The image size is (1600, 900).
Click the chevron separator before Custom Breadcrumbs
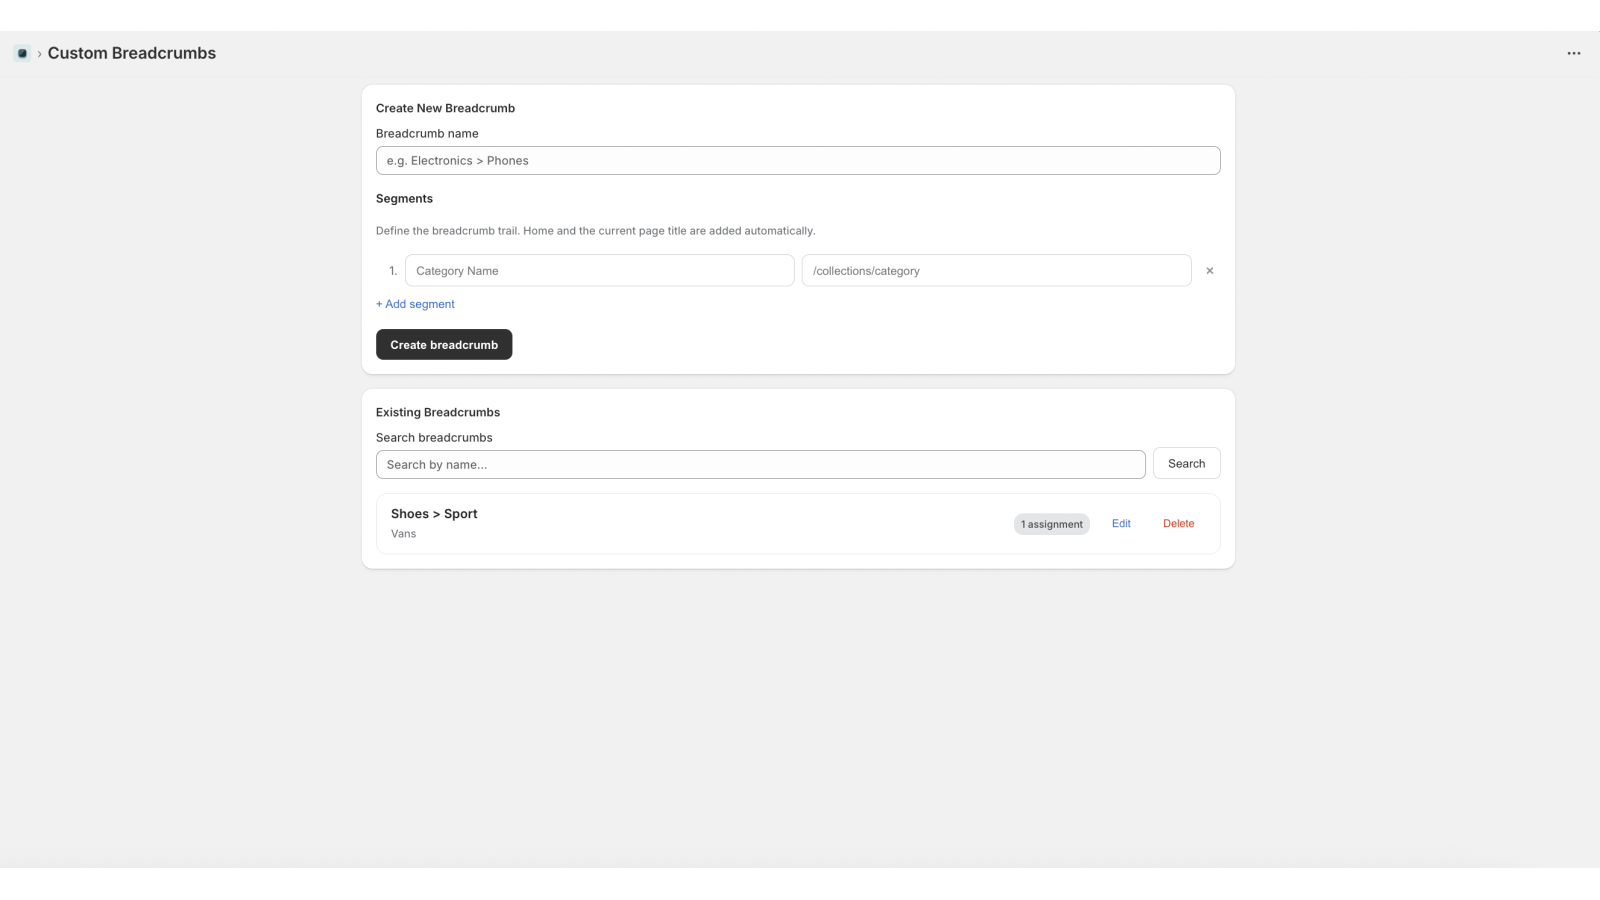point(39,54)
